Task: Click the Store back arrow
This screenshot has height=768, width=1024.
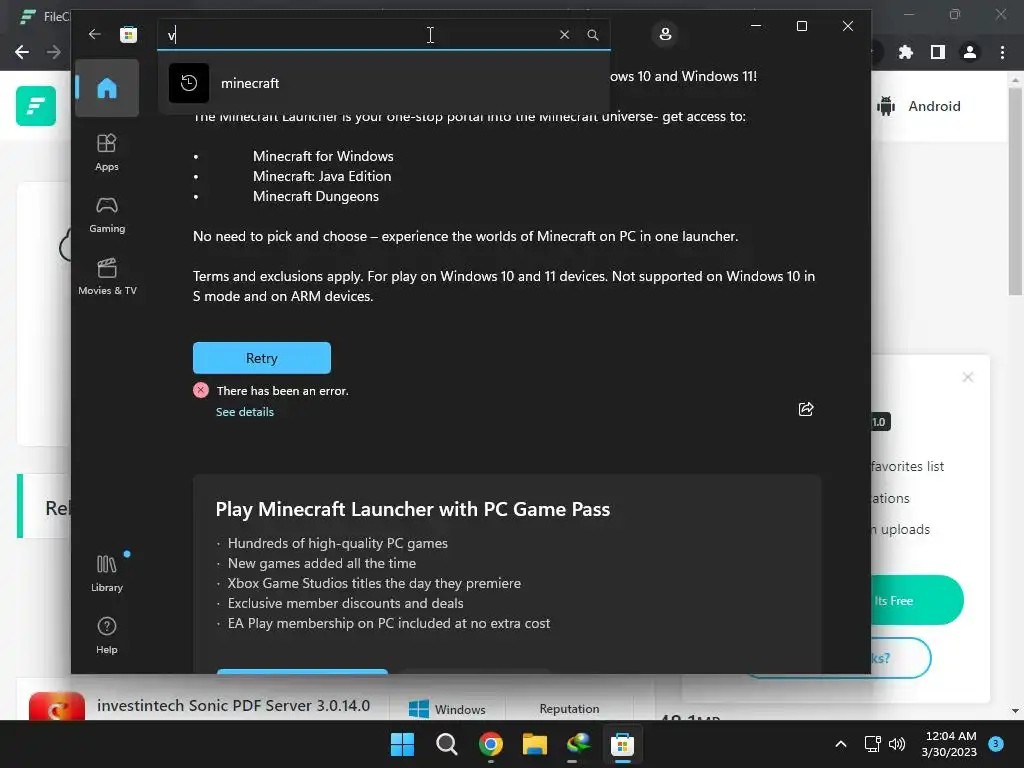Action: [95, 34]
